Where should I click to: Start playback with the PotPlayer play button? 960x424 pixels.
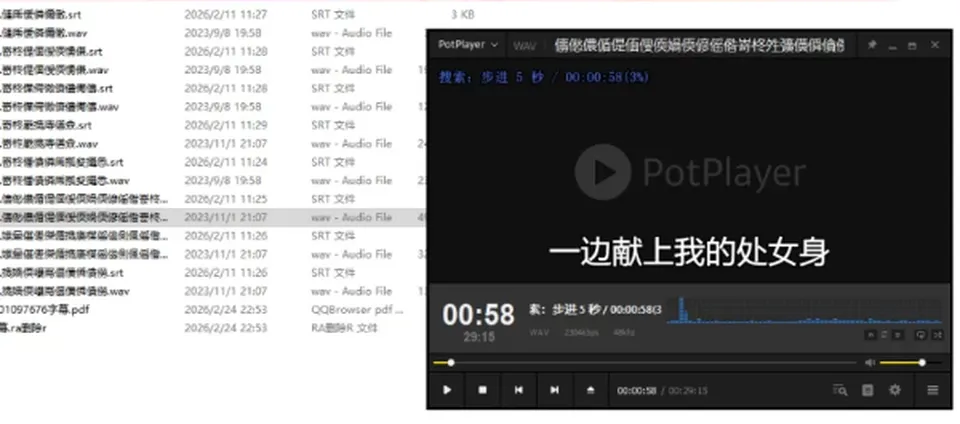coord(447,390)
